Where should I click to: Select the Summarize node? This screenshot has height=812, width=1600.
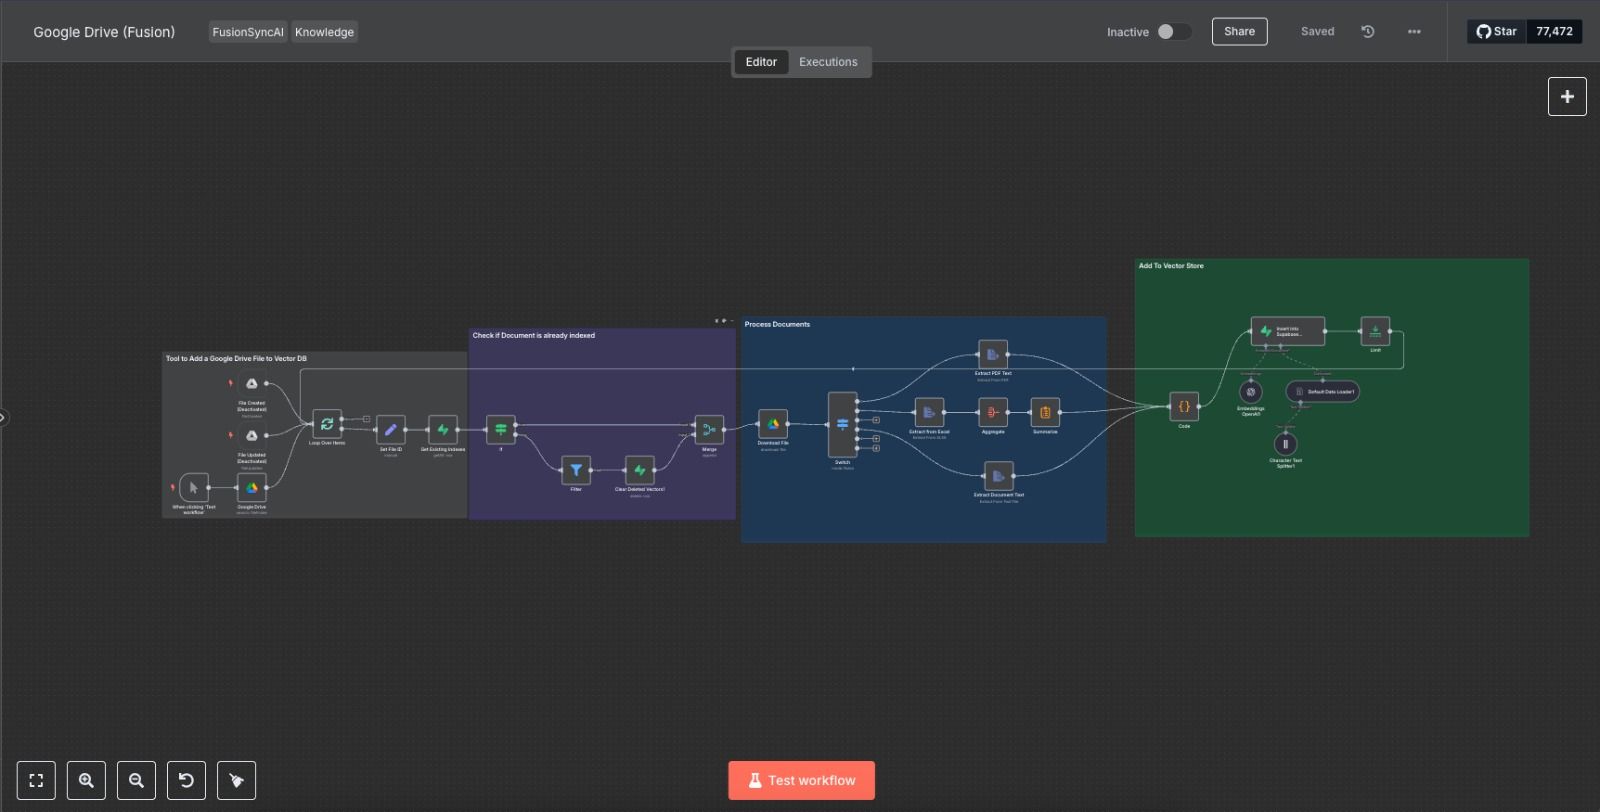1045,412
